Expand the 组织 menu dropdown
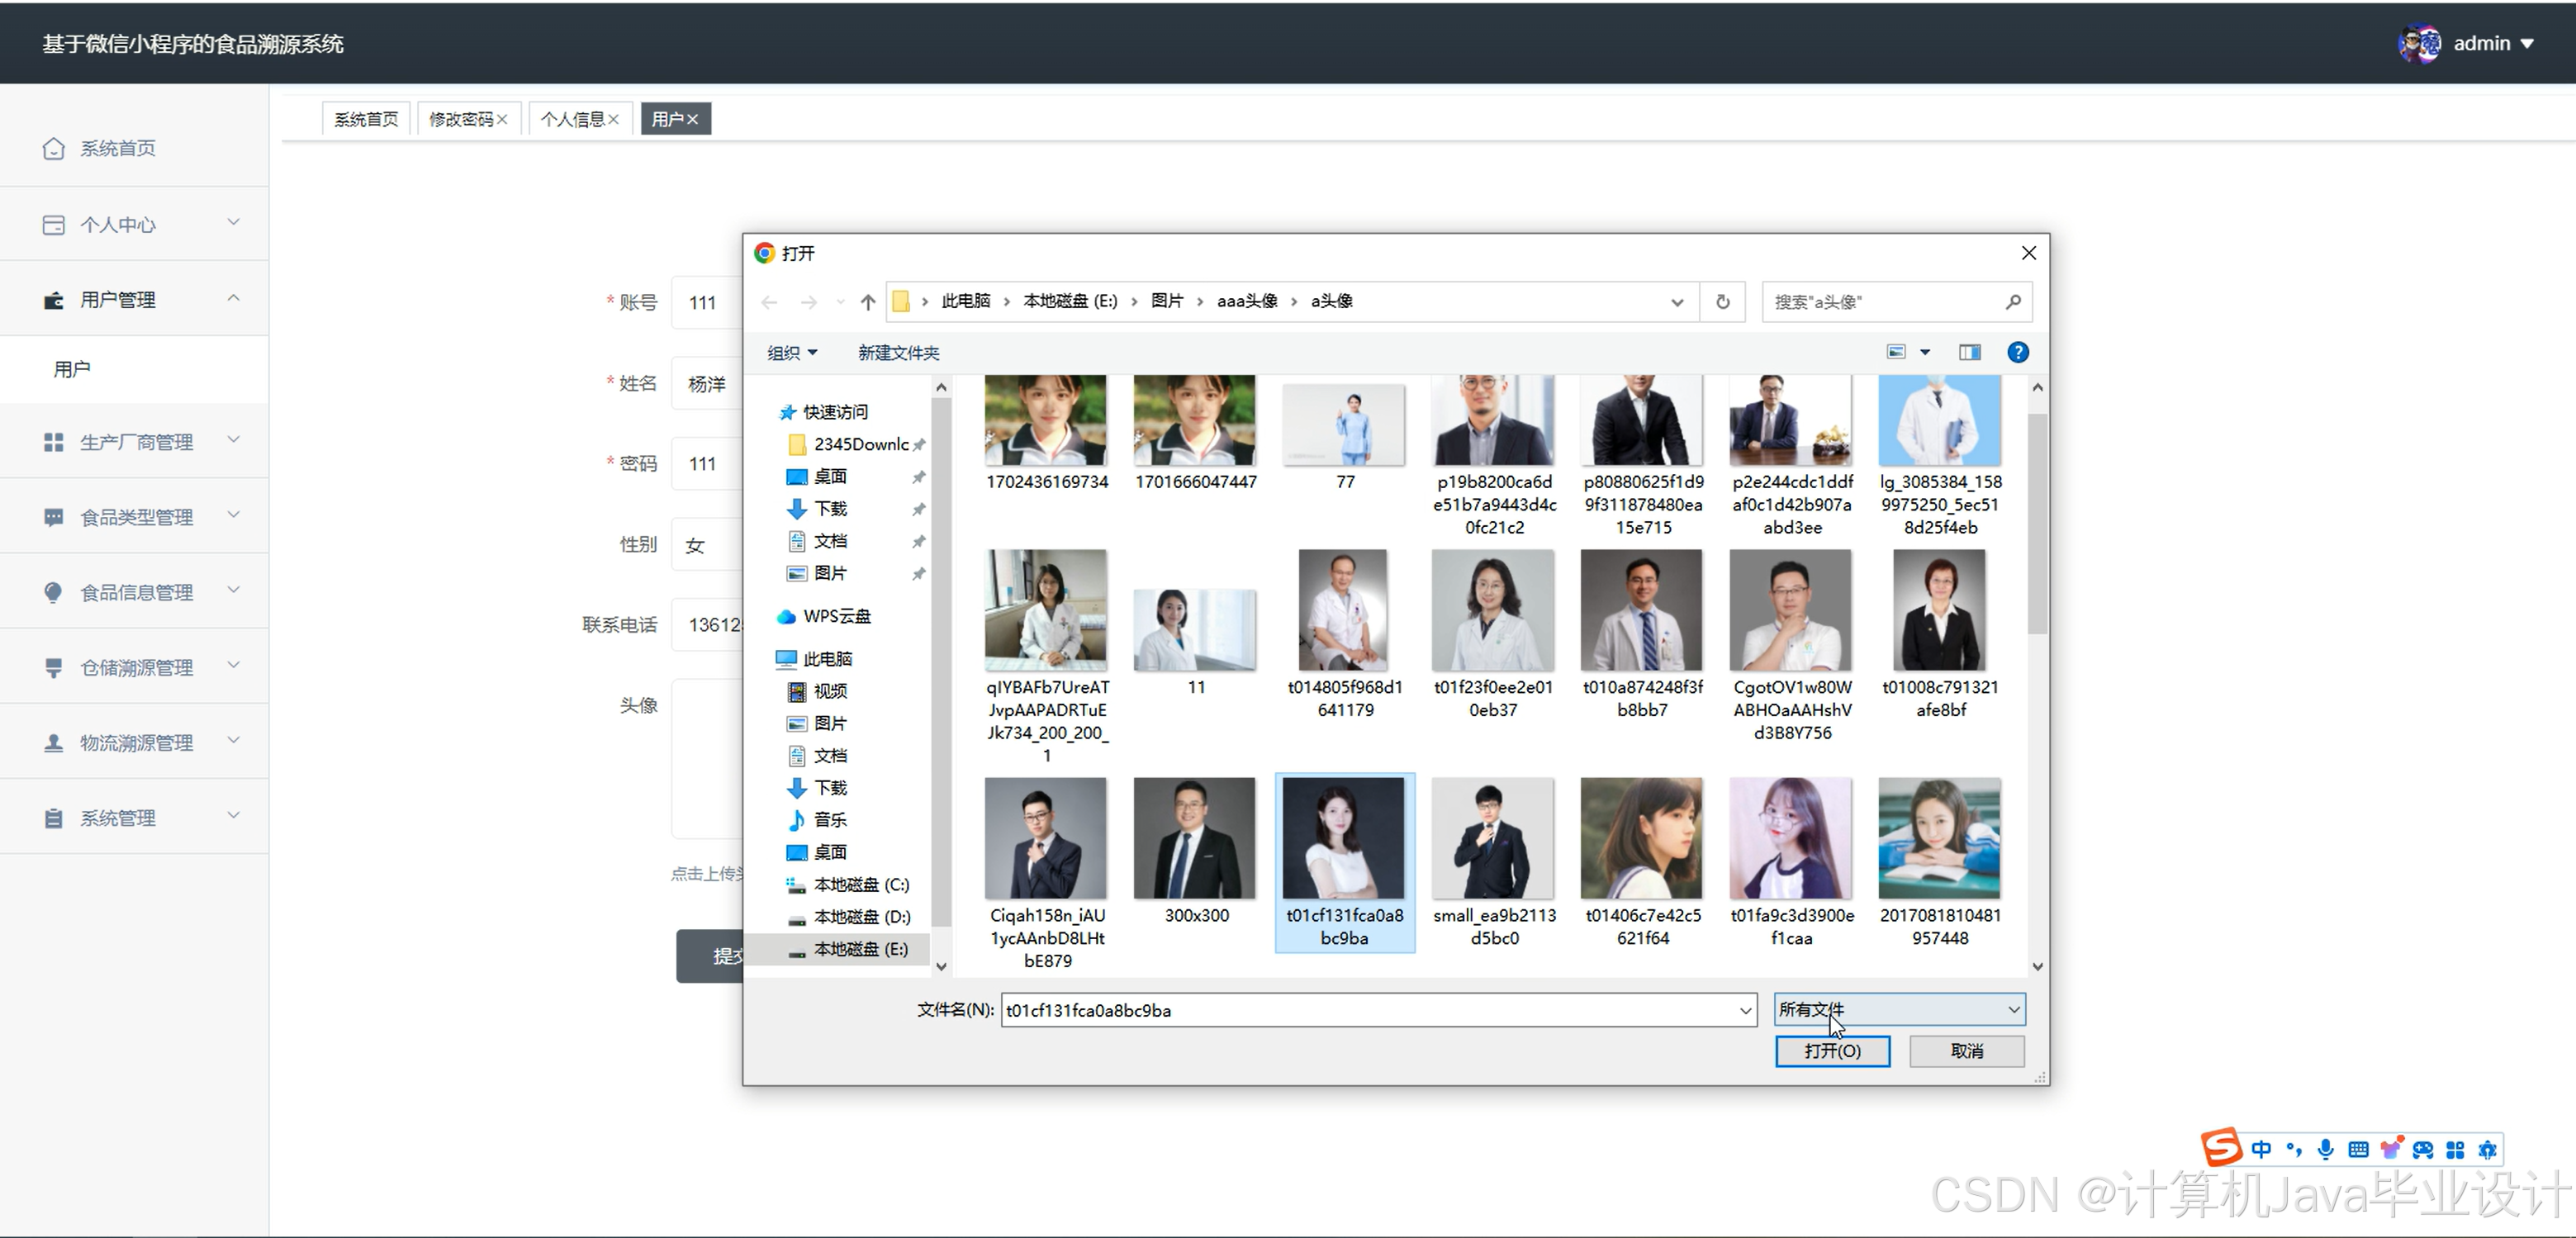This screenshot has width=2576, height=1238. pyautogui.click(x=792, y=353)
